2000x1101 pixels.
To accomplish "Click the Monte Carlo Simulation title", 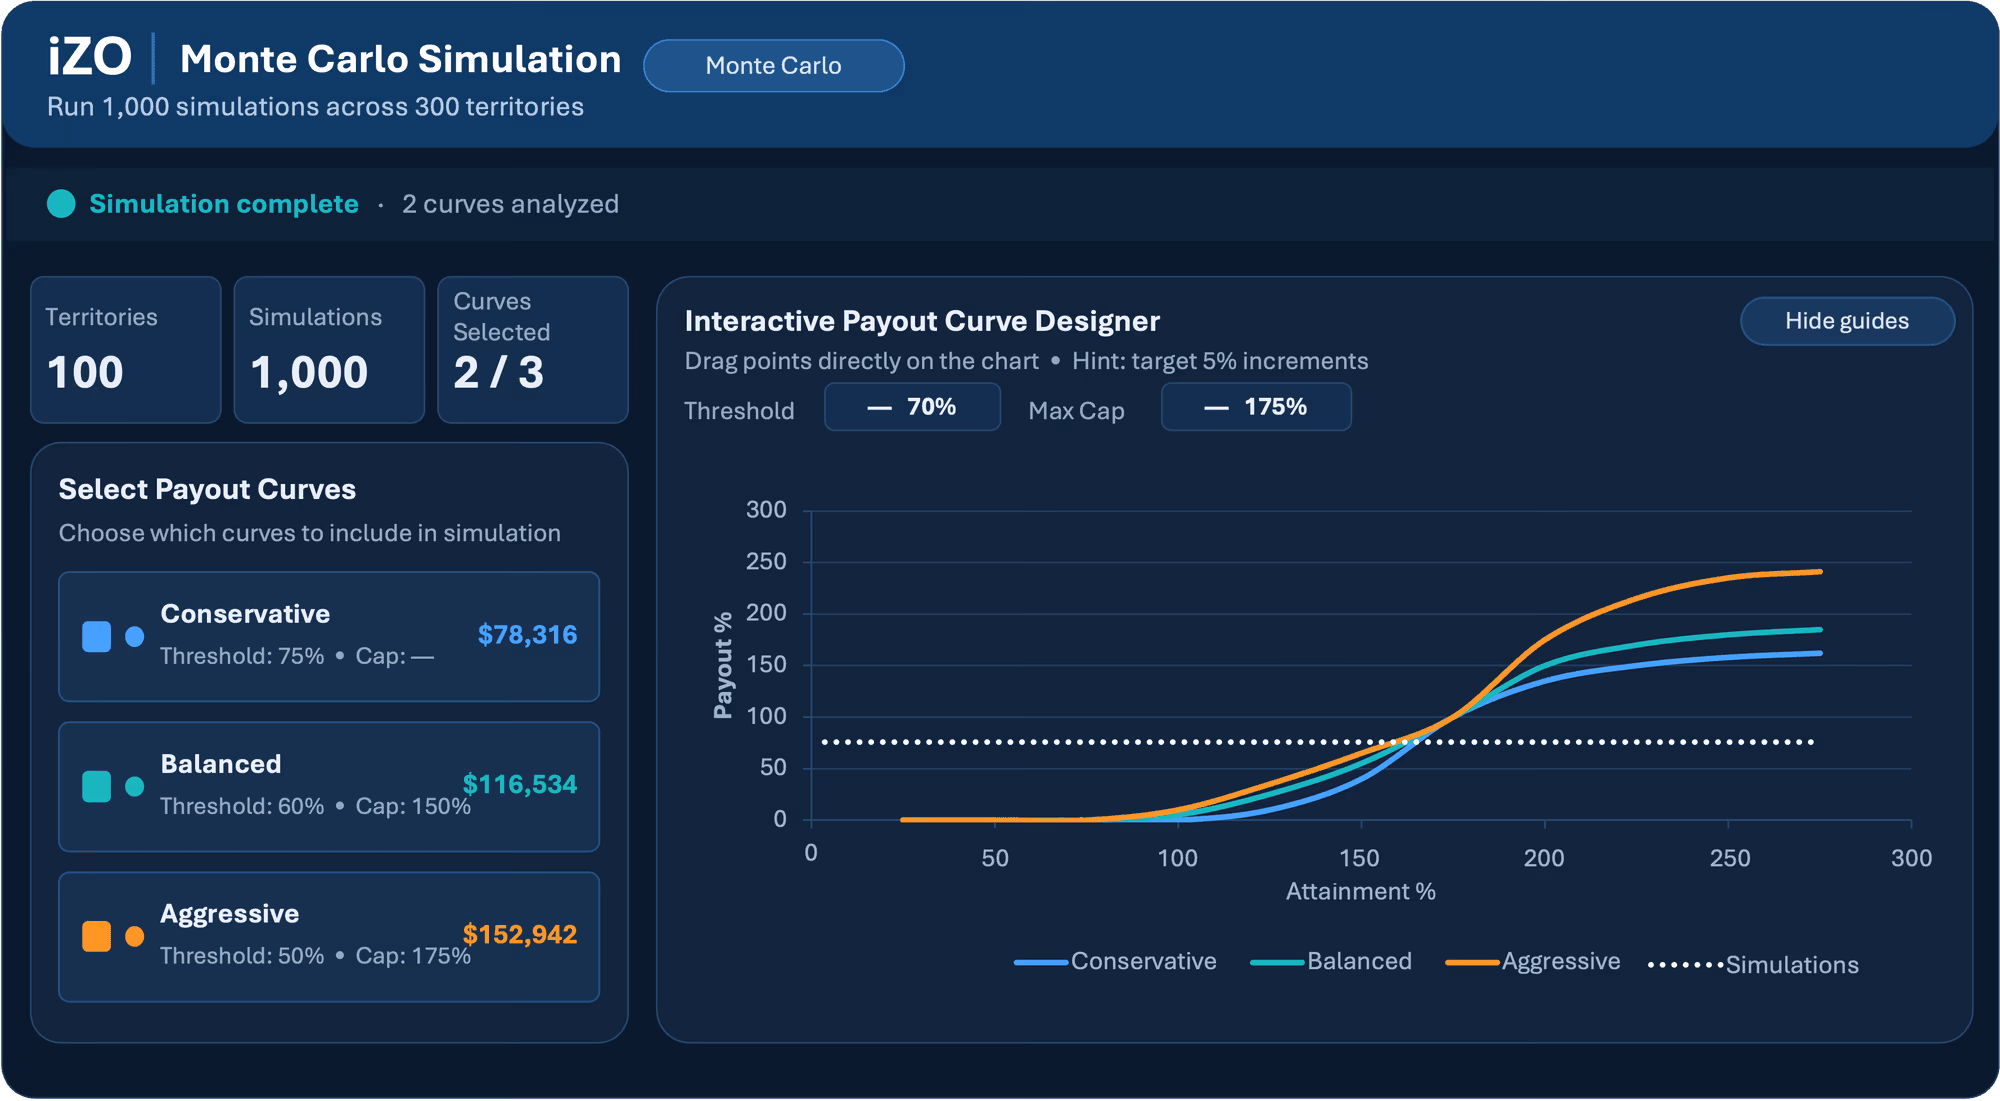I will pyautogui.click(x=400, y=59).
